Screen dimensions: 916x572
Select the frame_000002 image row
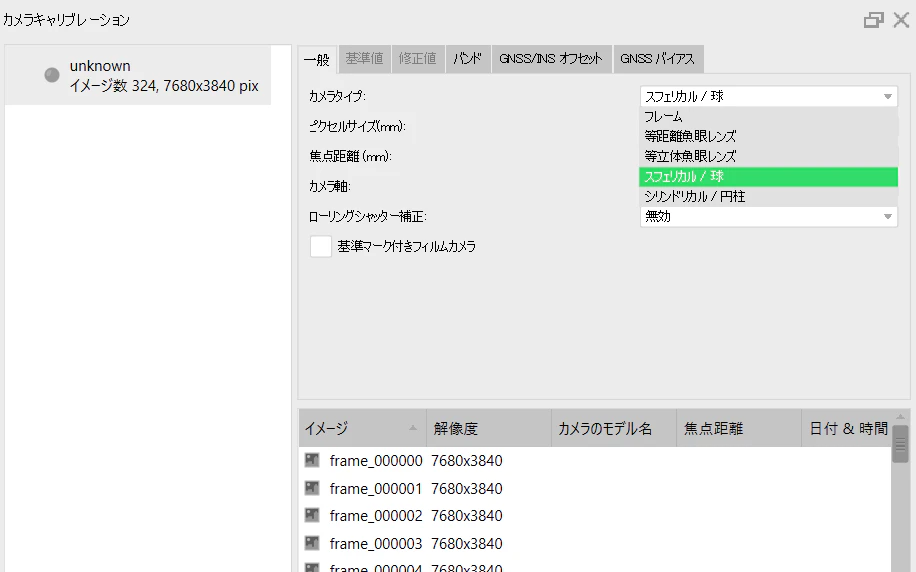595,516
